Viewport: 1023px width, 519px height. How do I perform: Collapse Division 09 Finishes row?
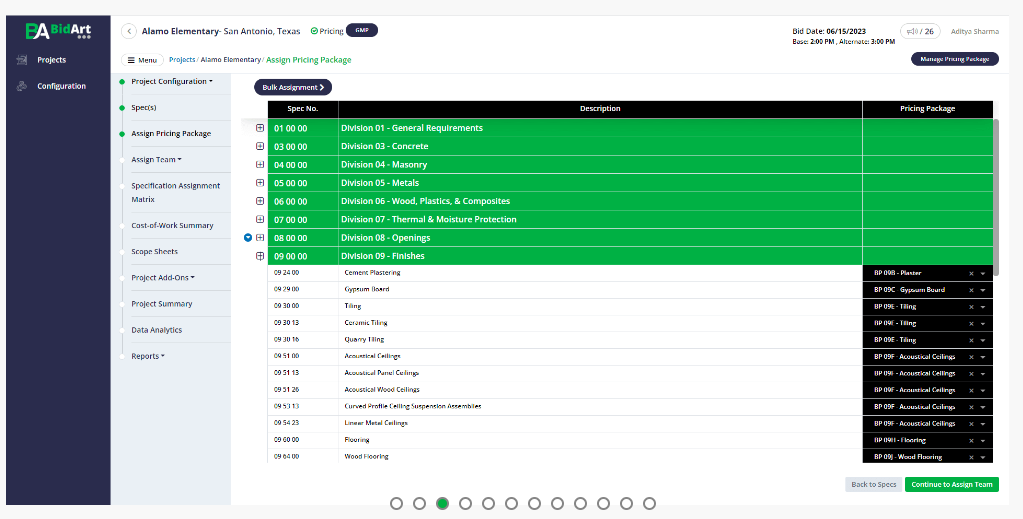coord(260,256)
